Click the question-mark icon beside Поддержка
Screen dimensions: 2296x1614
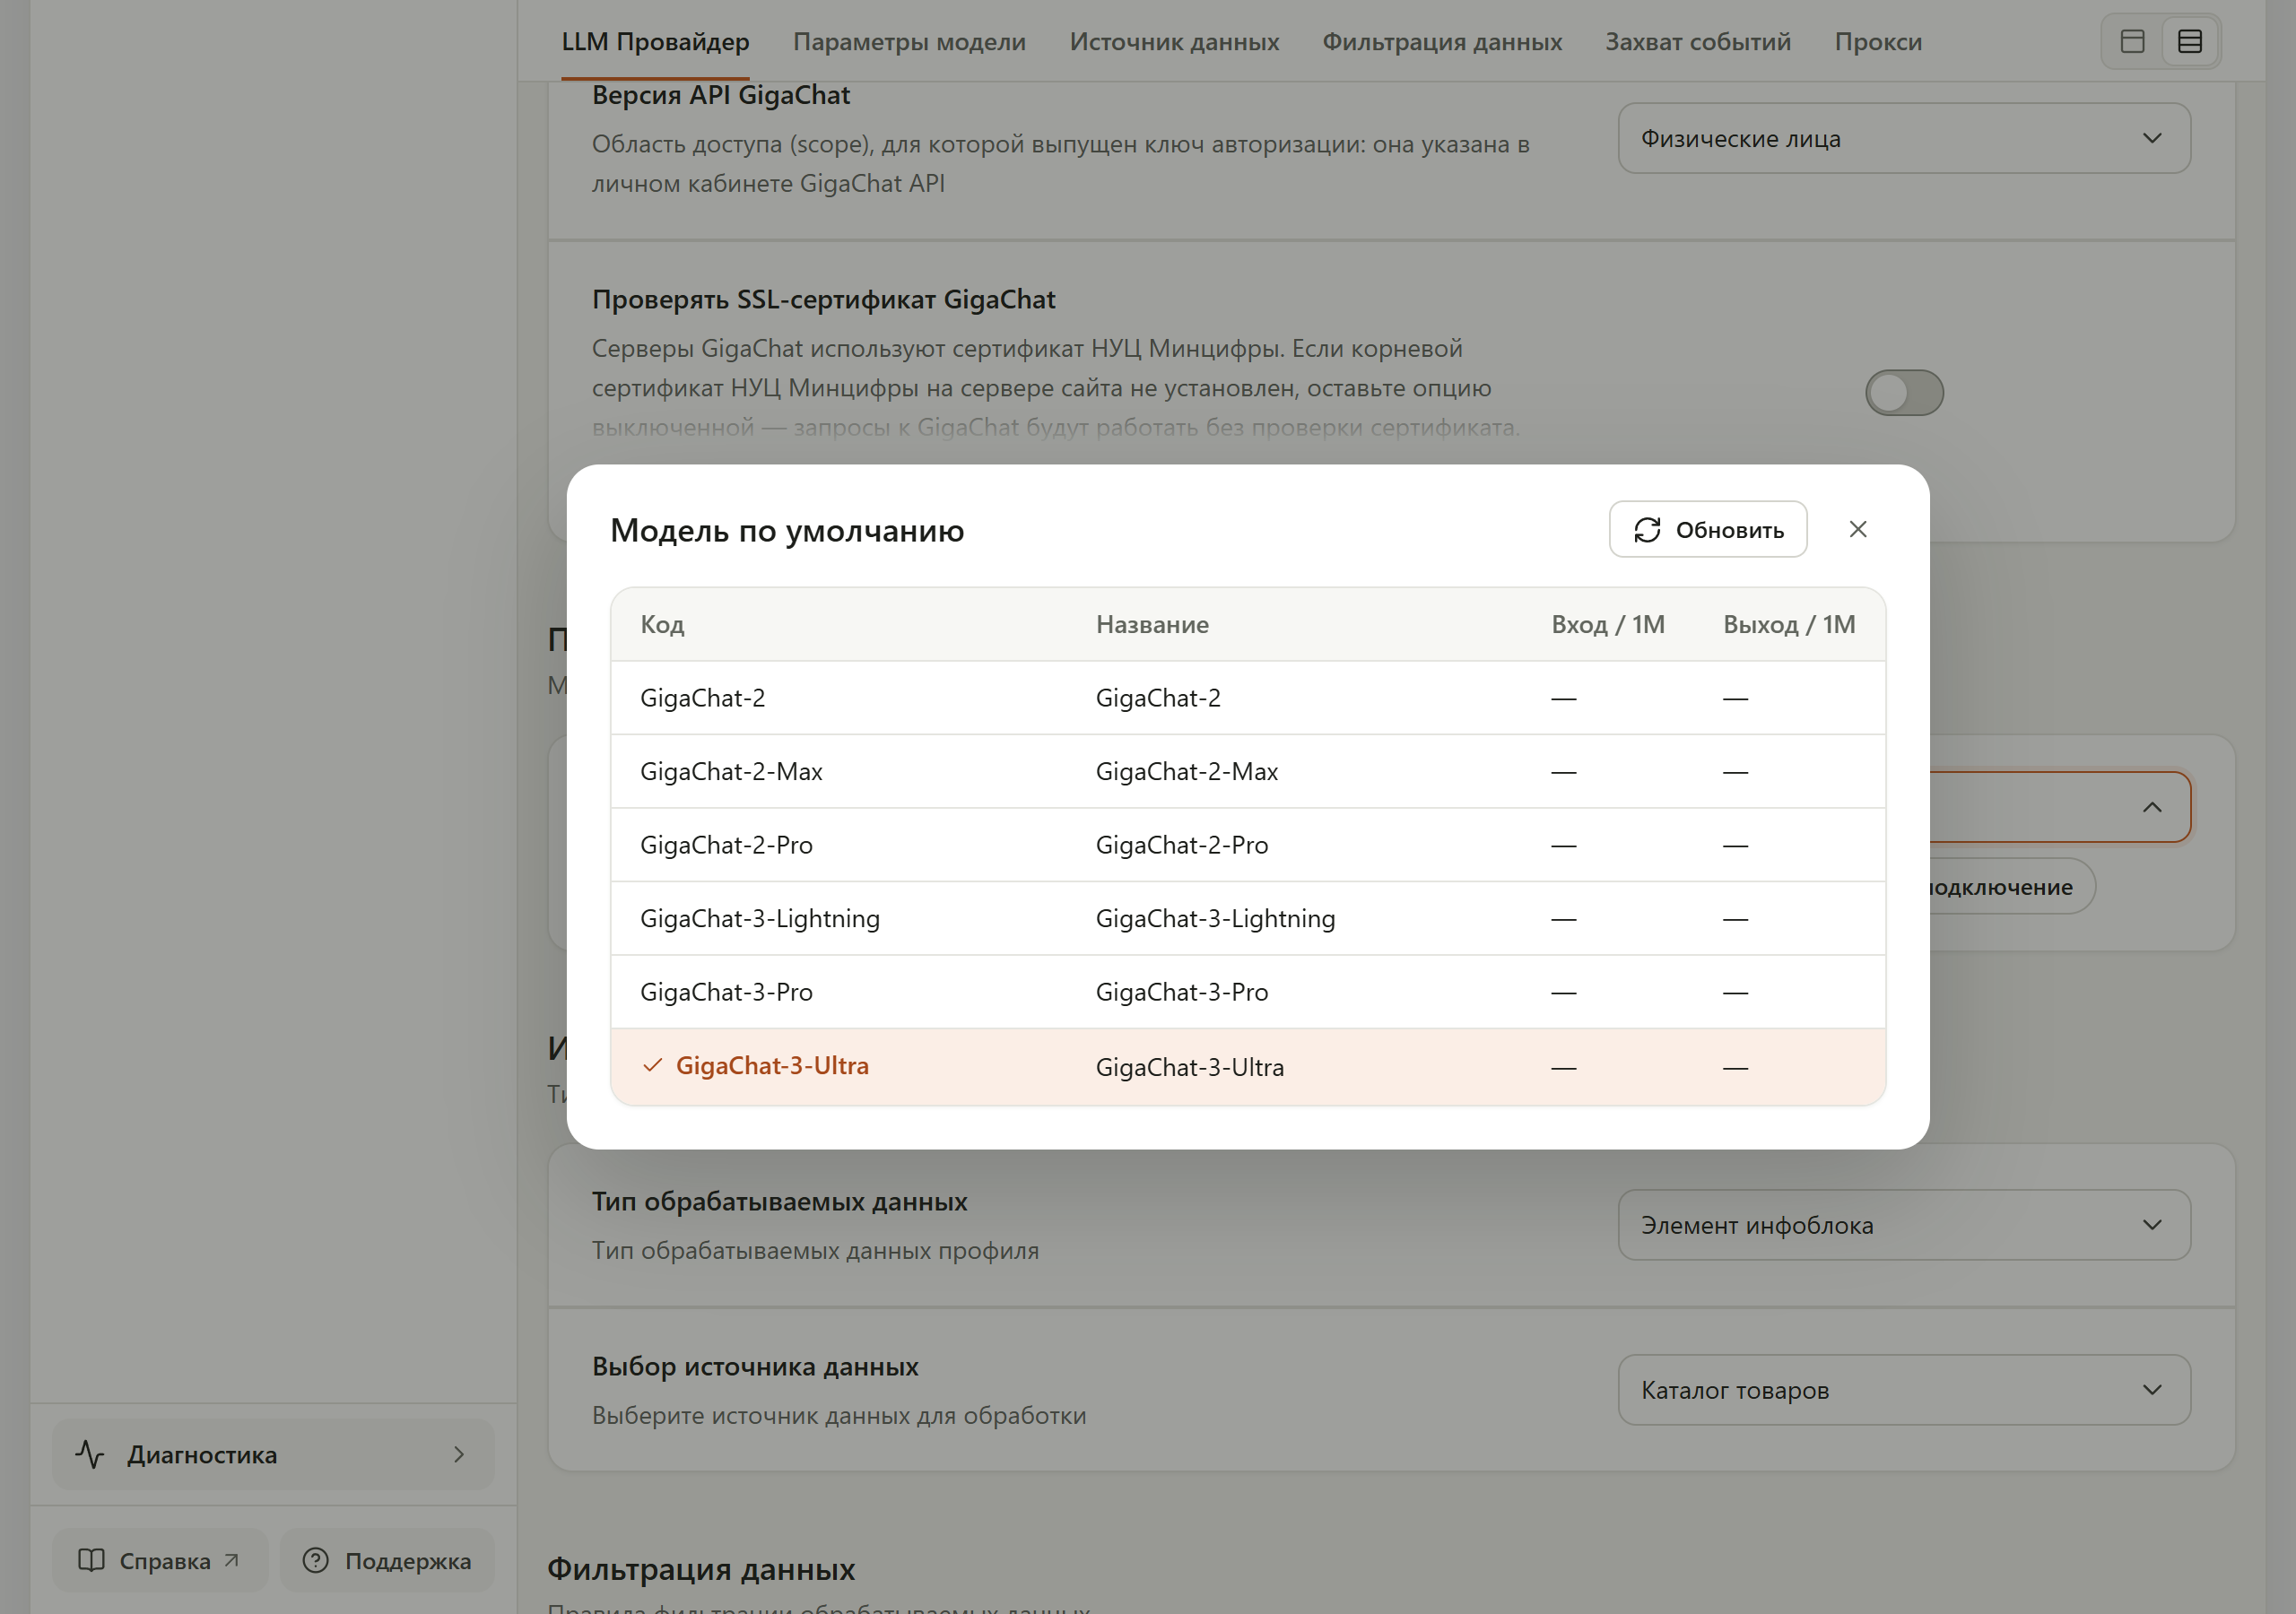pyautogui.click(x=315, y=1560)
